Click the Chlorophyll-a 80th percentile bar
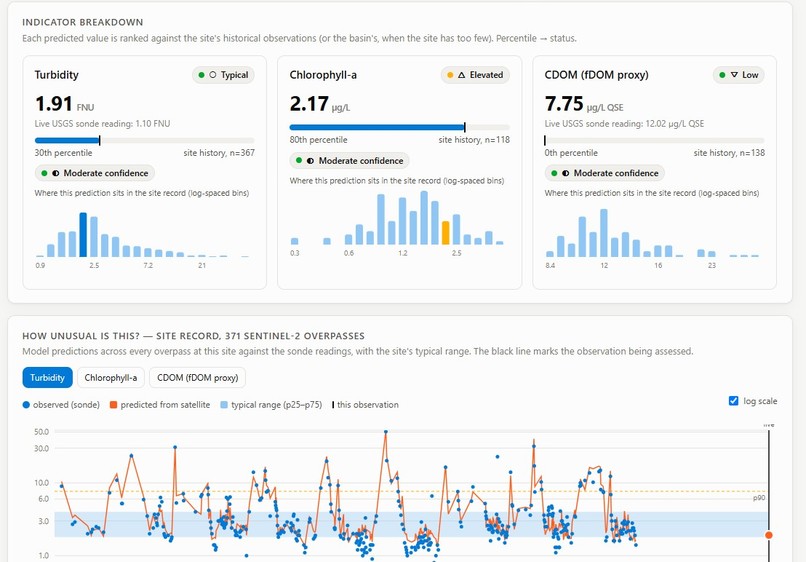 click(x=399, y=127)
